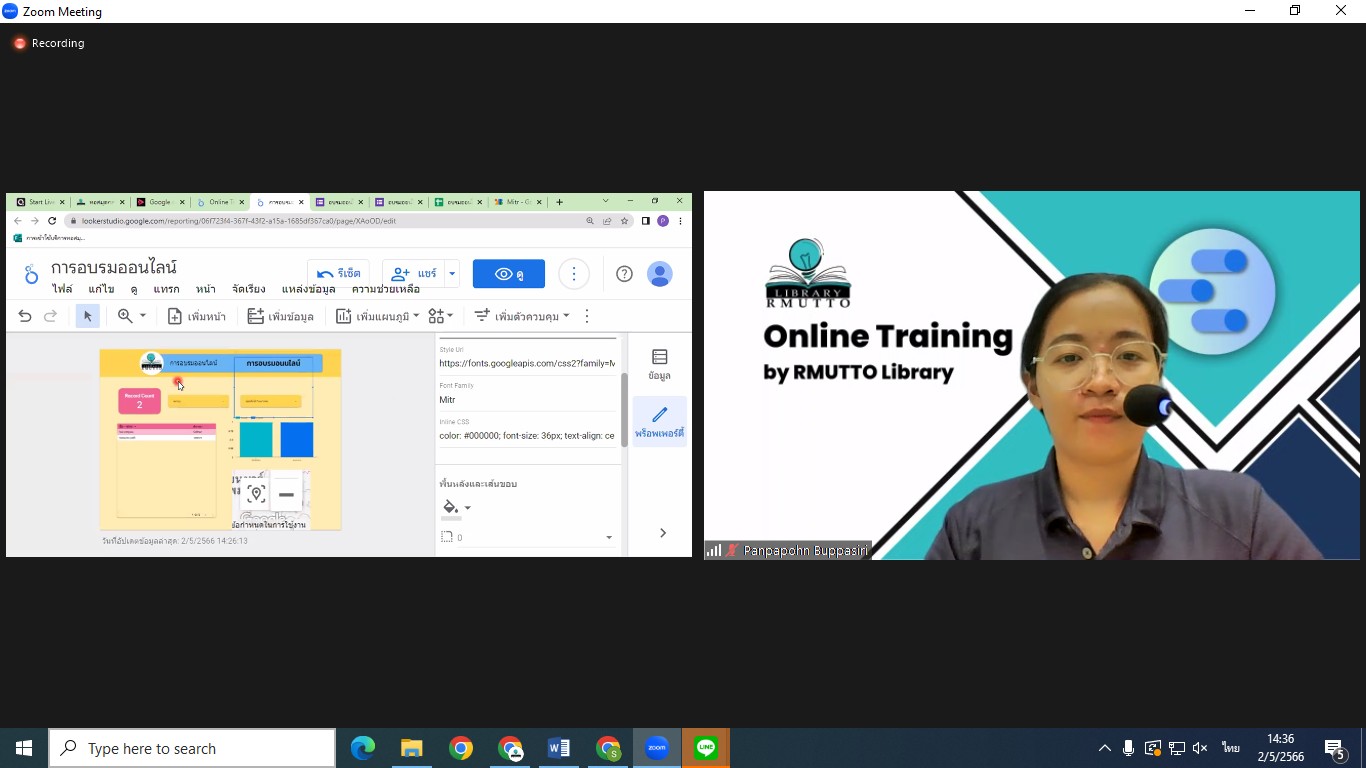The height and width of the screenshot is (768, 1366).
Task: Open the เพิ่มตัวควบคุม (add control) dropdown
Action: click(521, 316)
